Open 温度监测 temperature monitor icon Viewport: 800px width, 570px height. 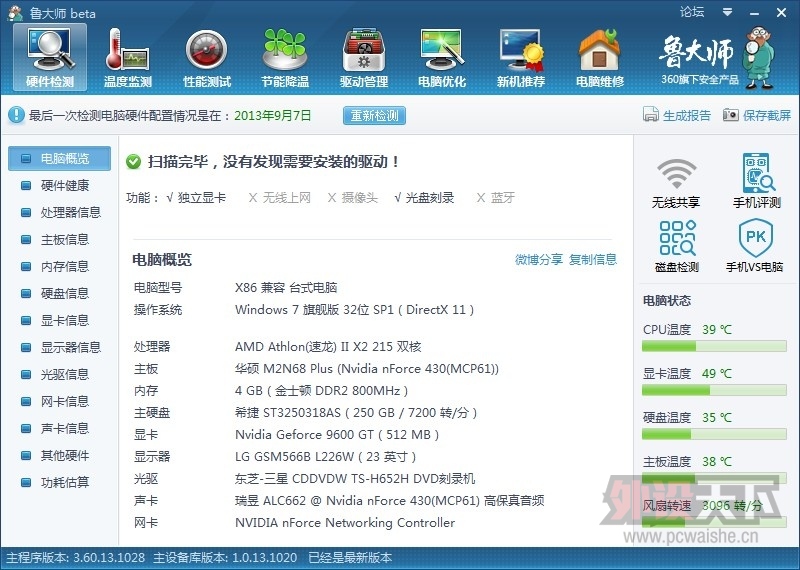tap(128, 57)
